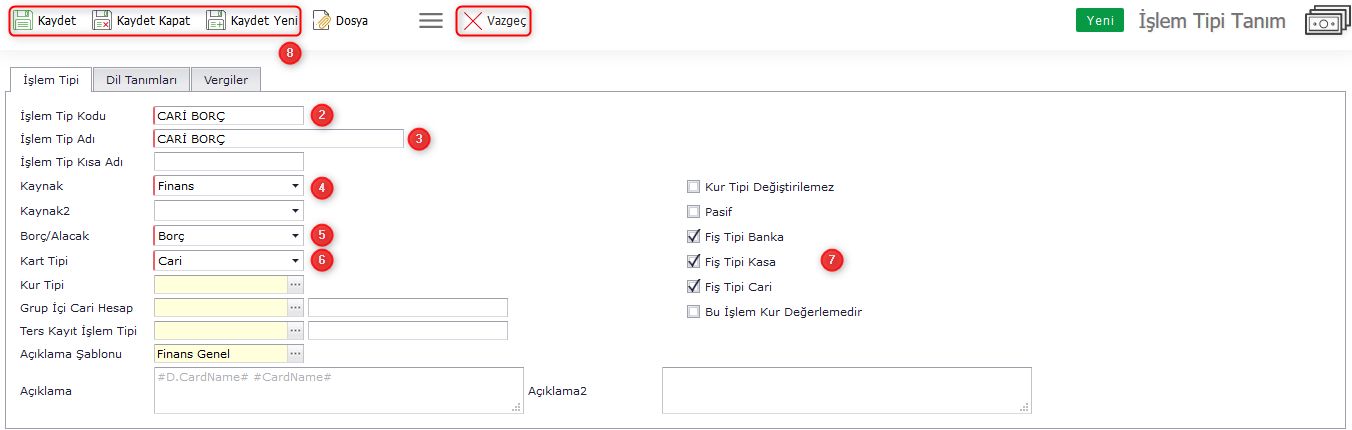Open the Dosya file attachment icon
The image size is (1352, 430).
pyautogui.click(x=322, y=20)
